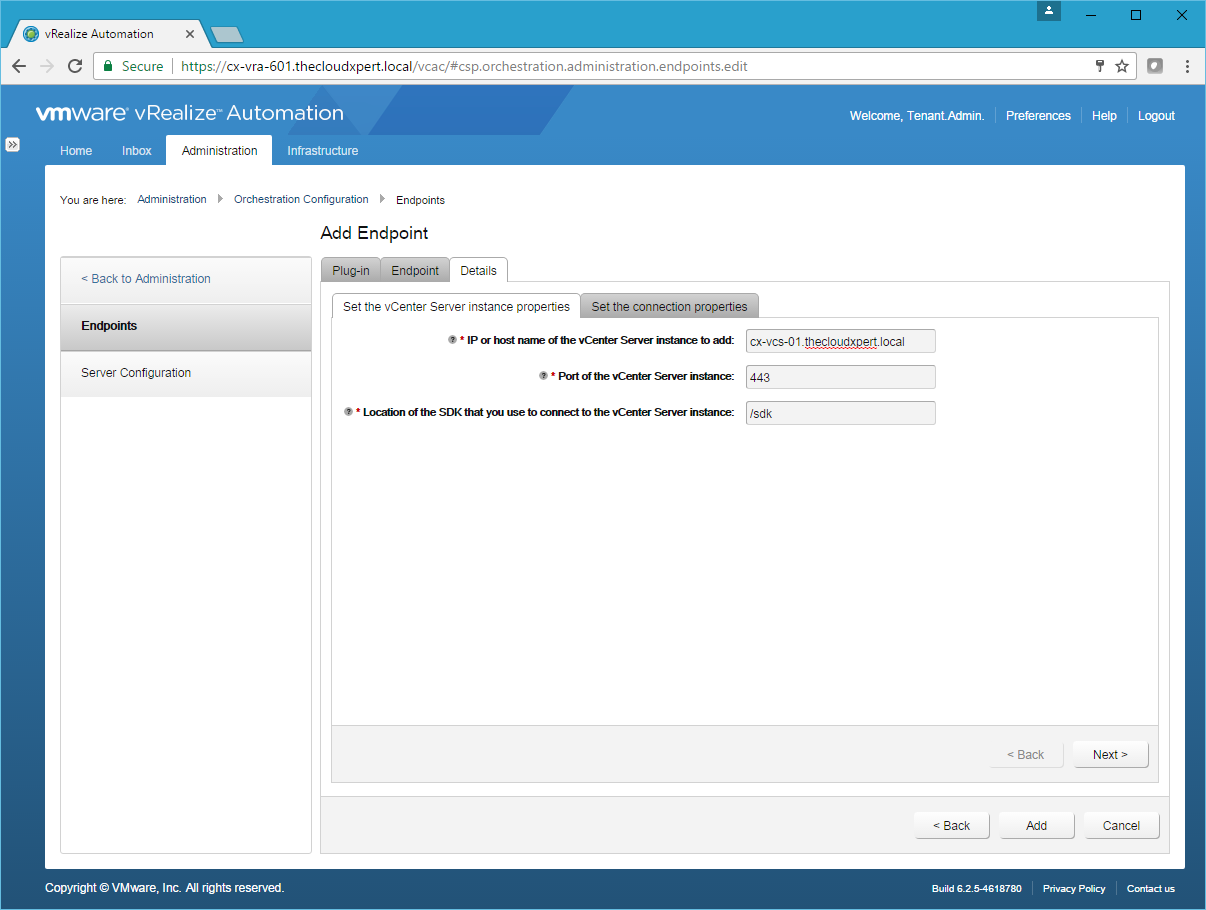The image size is (1206, 910).
Task: Click the browser reload icon
Action: pyautogui.click(x=74, y=66)
